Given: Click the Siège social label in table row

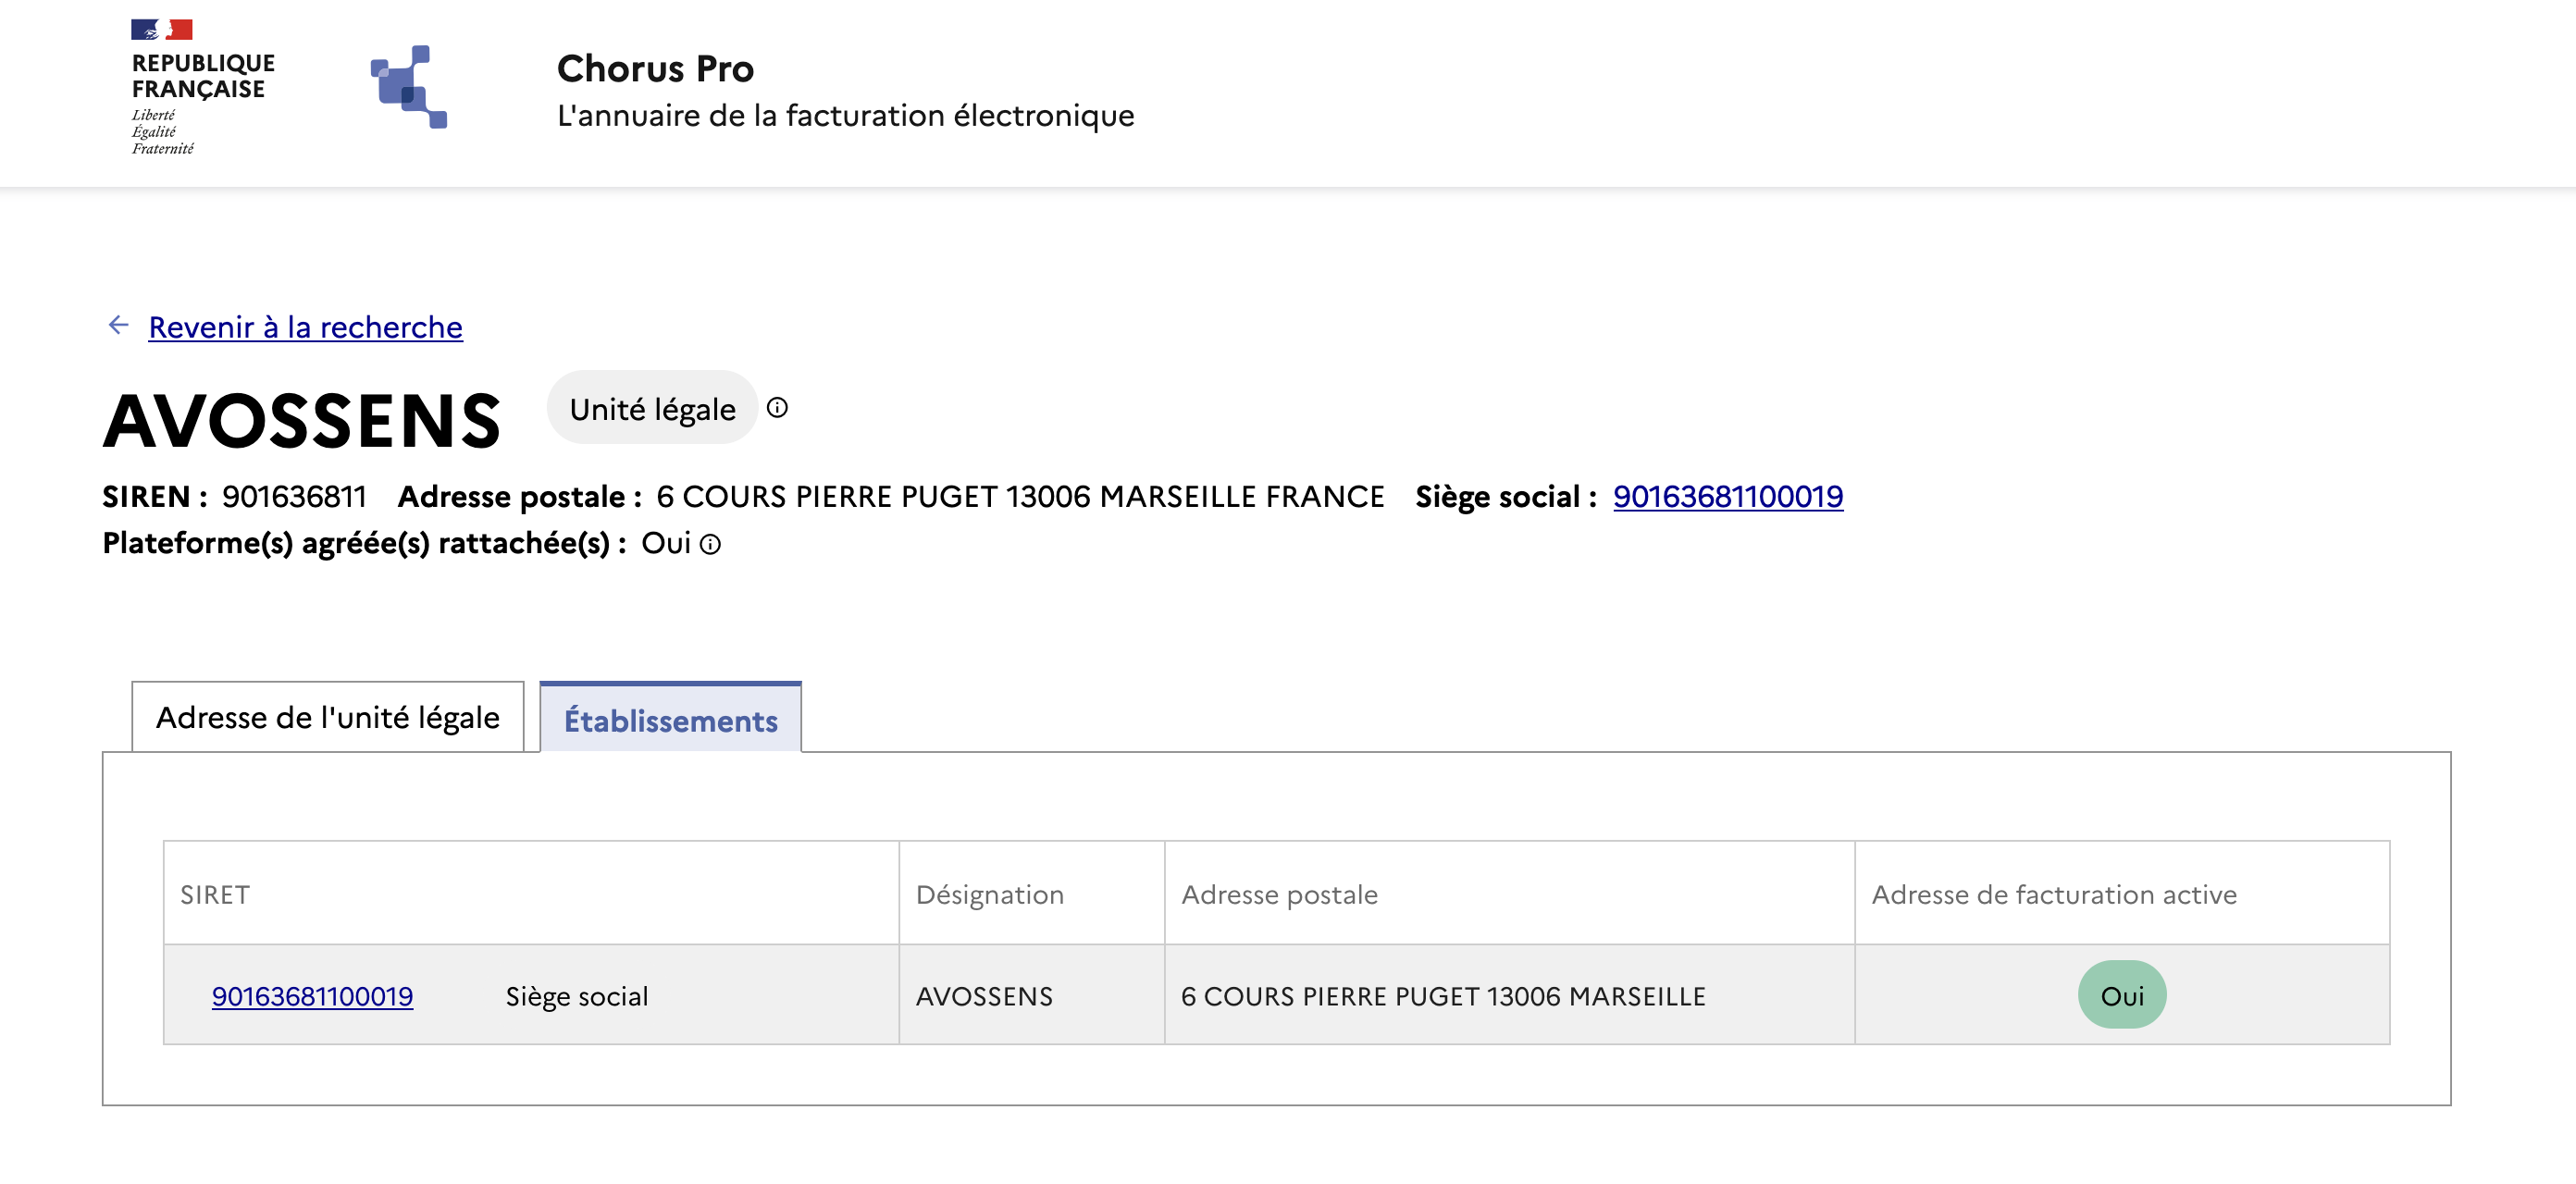Looking at the screenshot, I should 577,996.
